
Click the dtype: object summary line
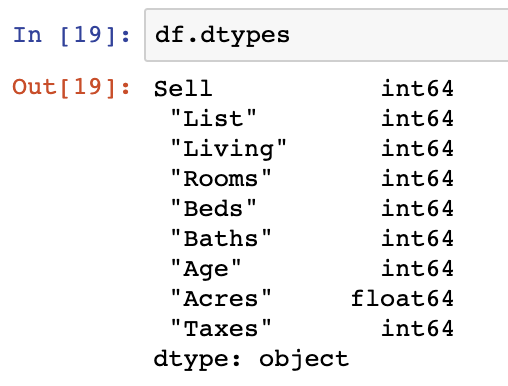251,359
